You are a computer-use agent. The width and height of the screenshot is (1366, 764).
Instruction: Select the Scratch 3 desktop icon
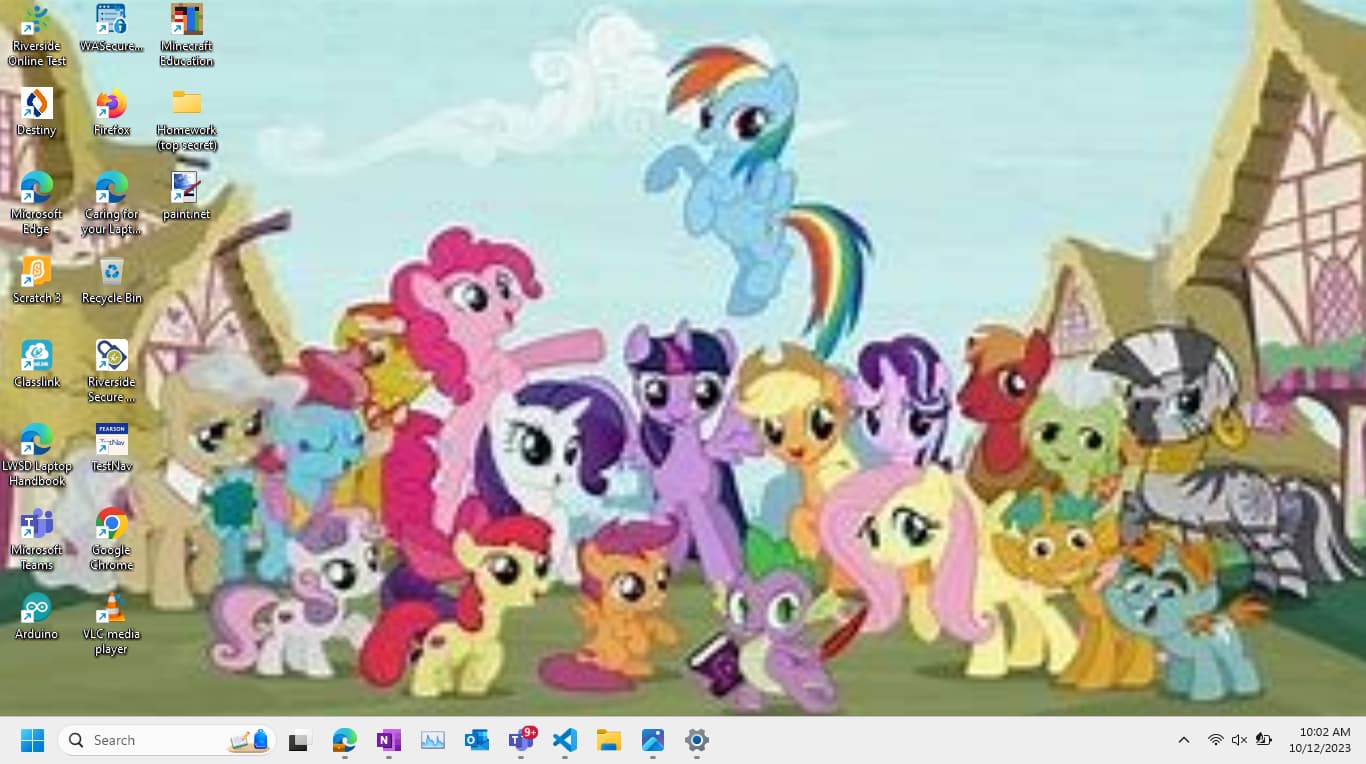[37, 280]
